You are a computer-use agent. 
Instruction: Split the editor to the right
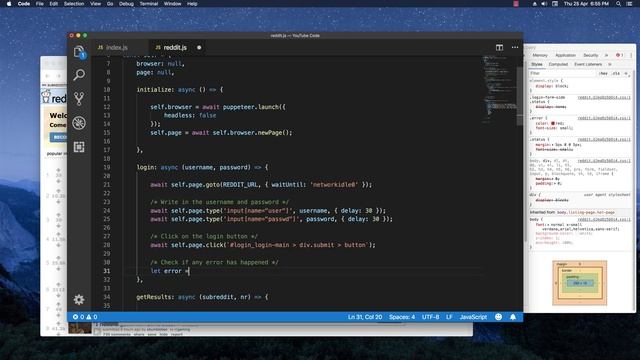[499, 47]
